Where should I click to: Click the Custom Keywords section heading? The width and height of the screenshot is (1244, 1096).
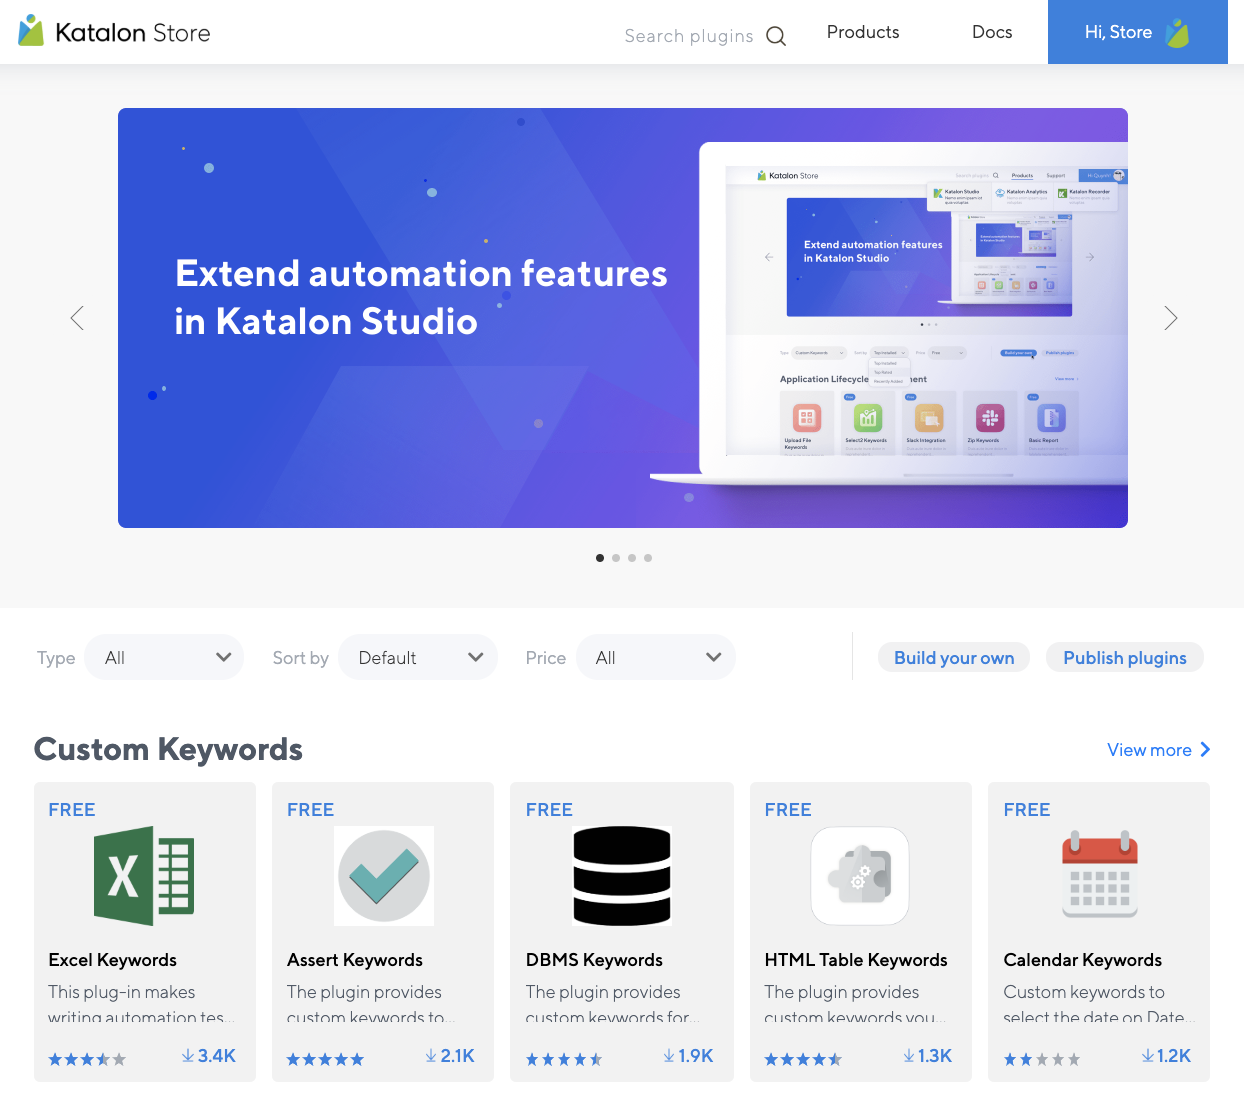coord(168,749)
